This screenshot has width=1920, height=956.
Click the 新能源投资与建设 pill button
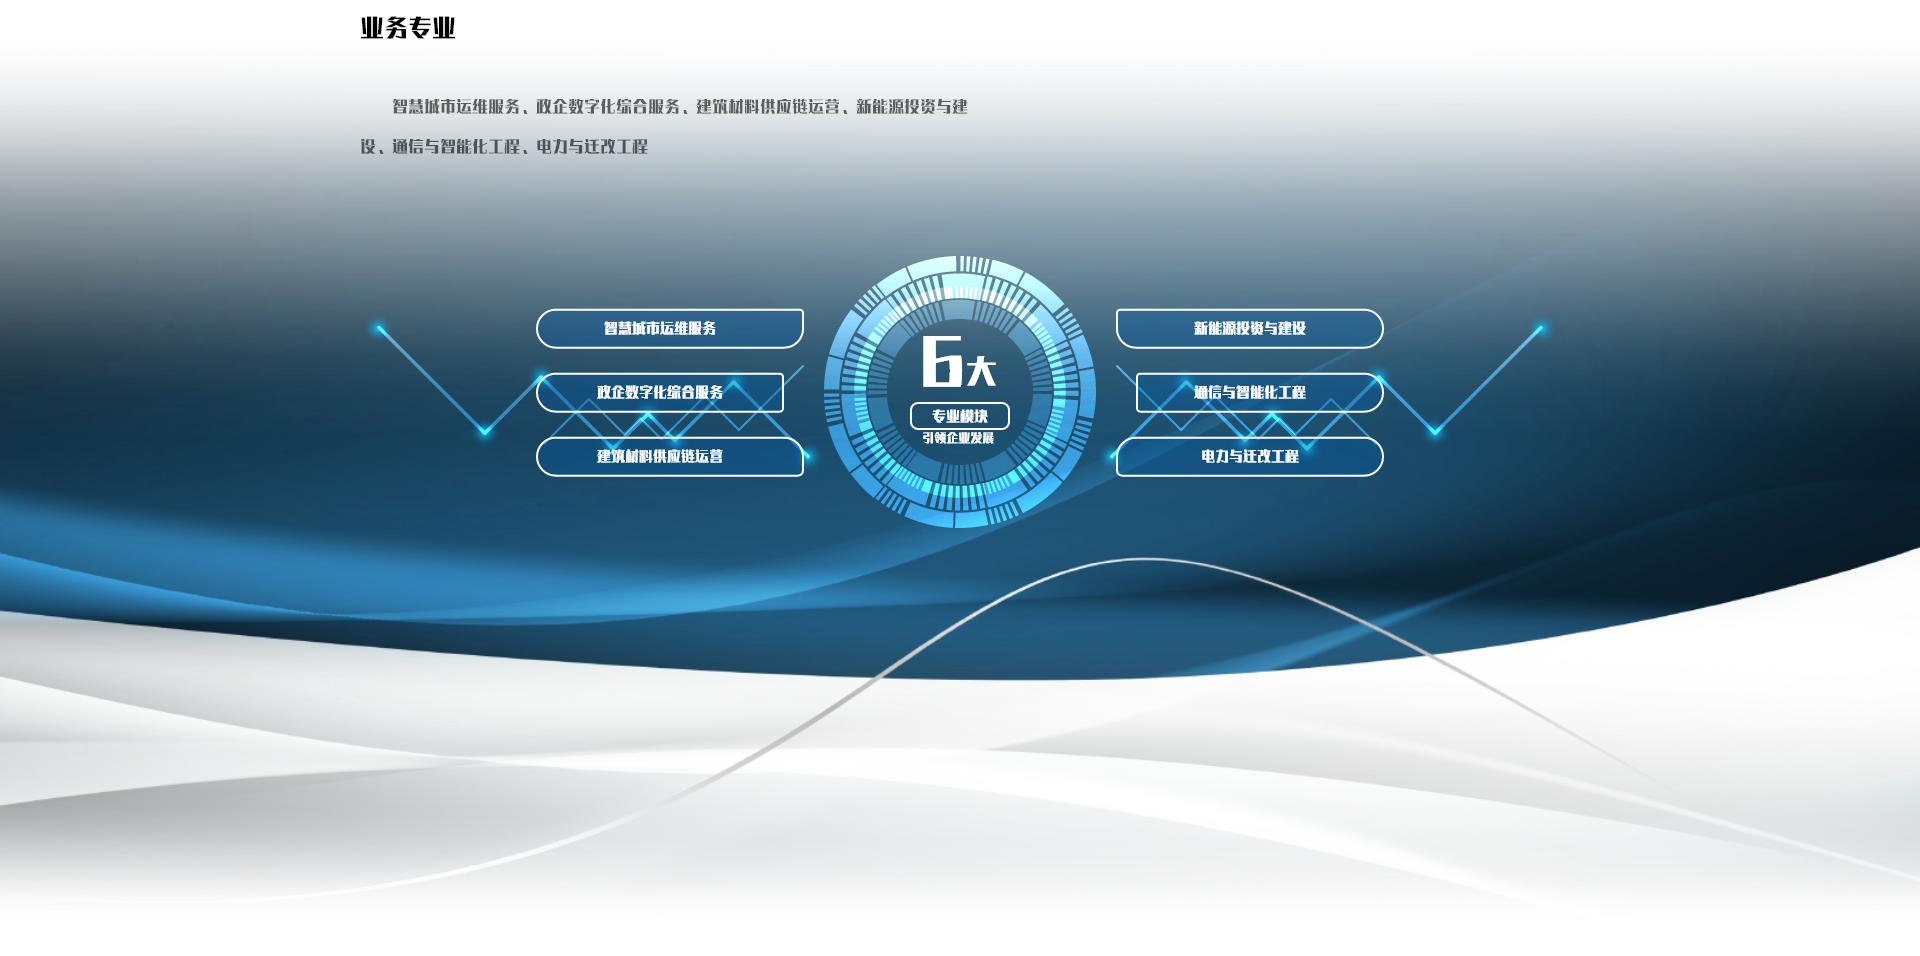pyautogui.click(x=1249, y=328)
